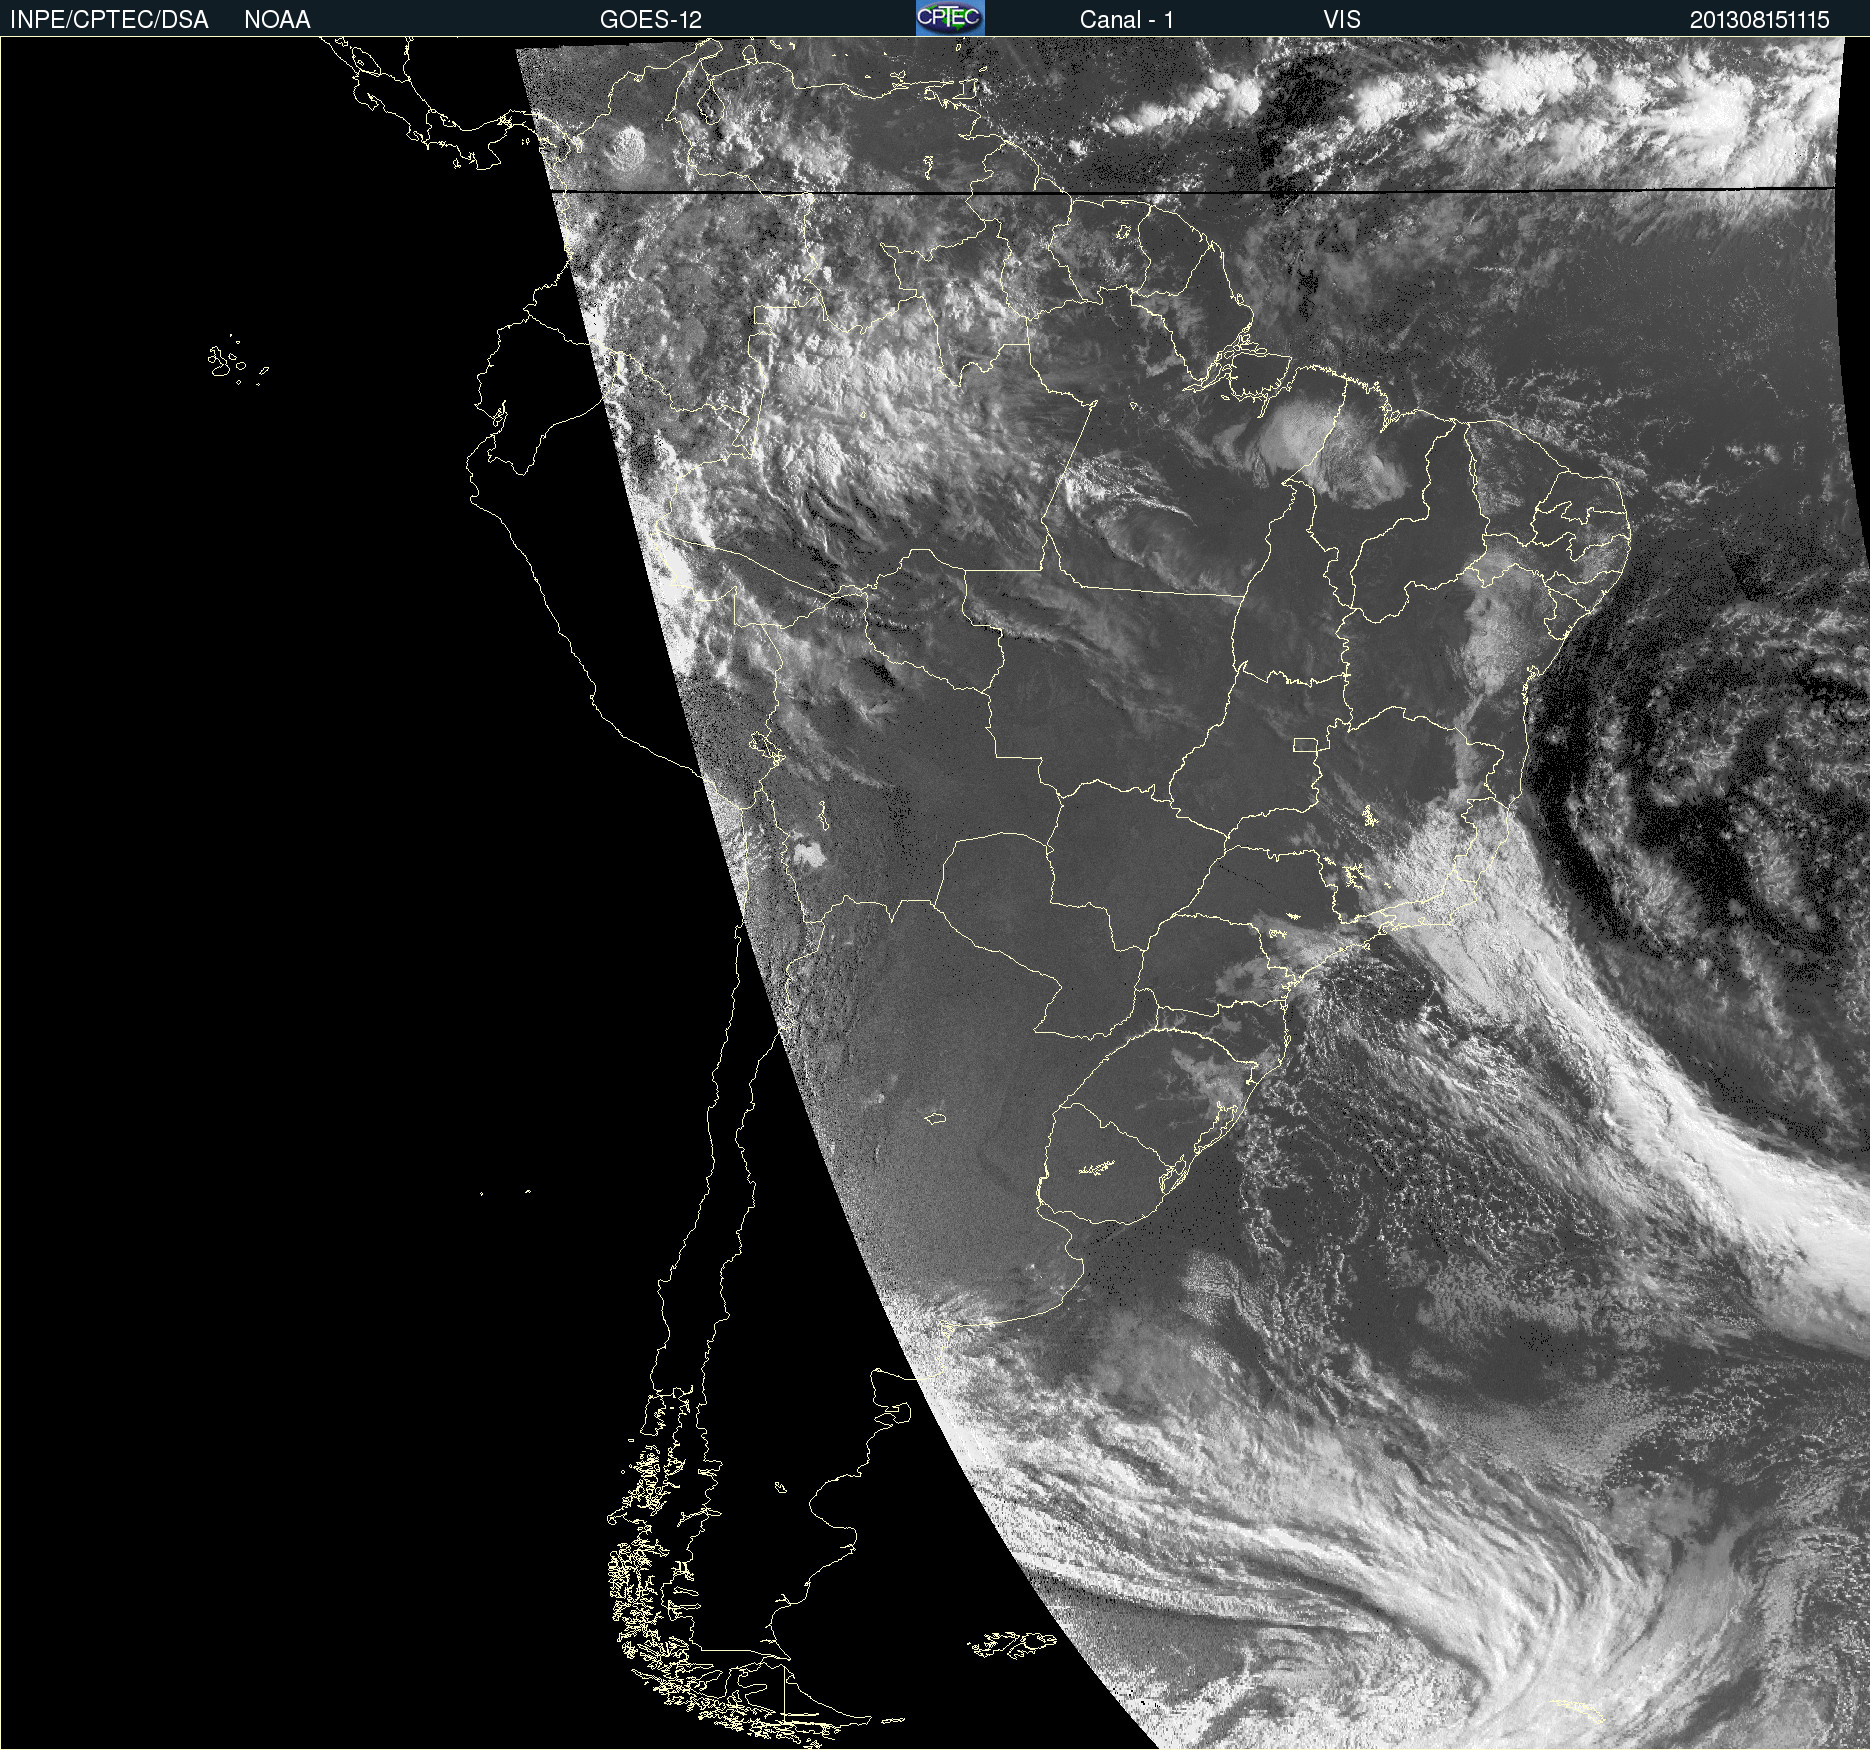Click the CPTEC logo in the header
Screen dimensions: 1870x1750
pyautogui.click(x=950, y=18)
